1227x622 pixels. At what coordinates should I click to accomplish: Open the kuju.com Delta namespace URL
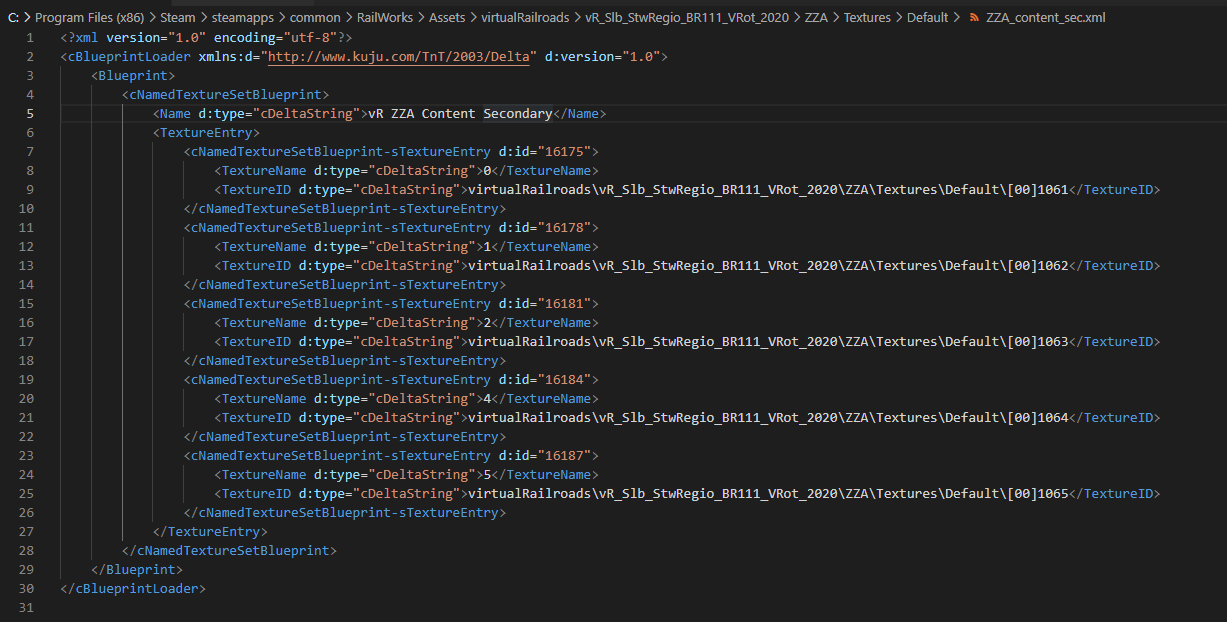click(x=402, y=57)
